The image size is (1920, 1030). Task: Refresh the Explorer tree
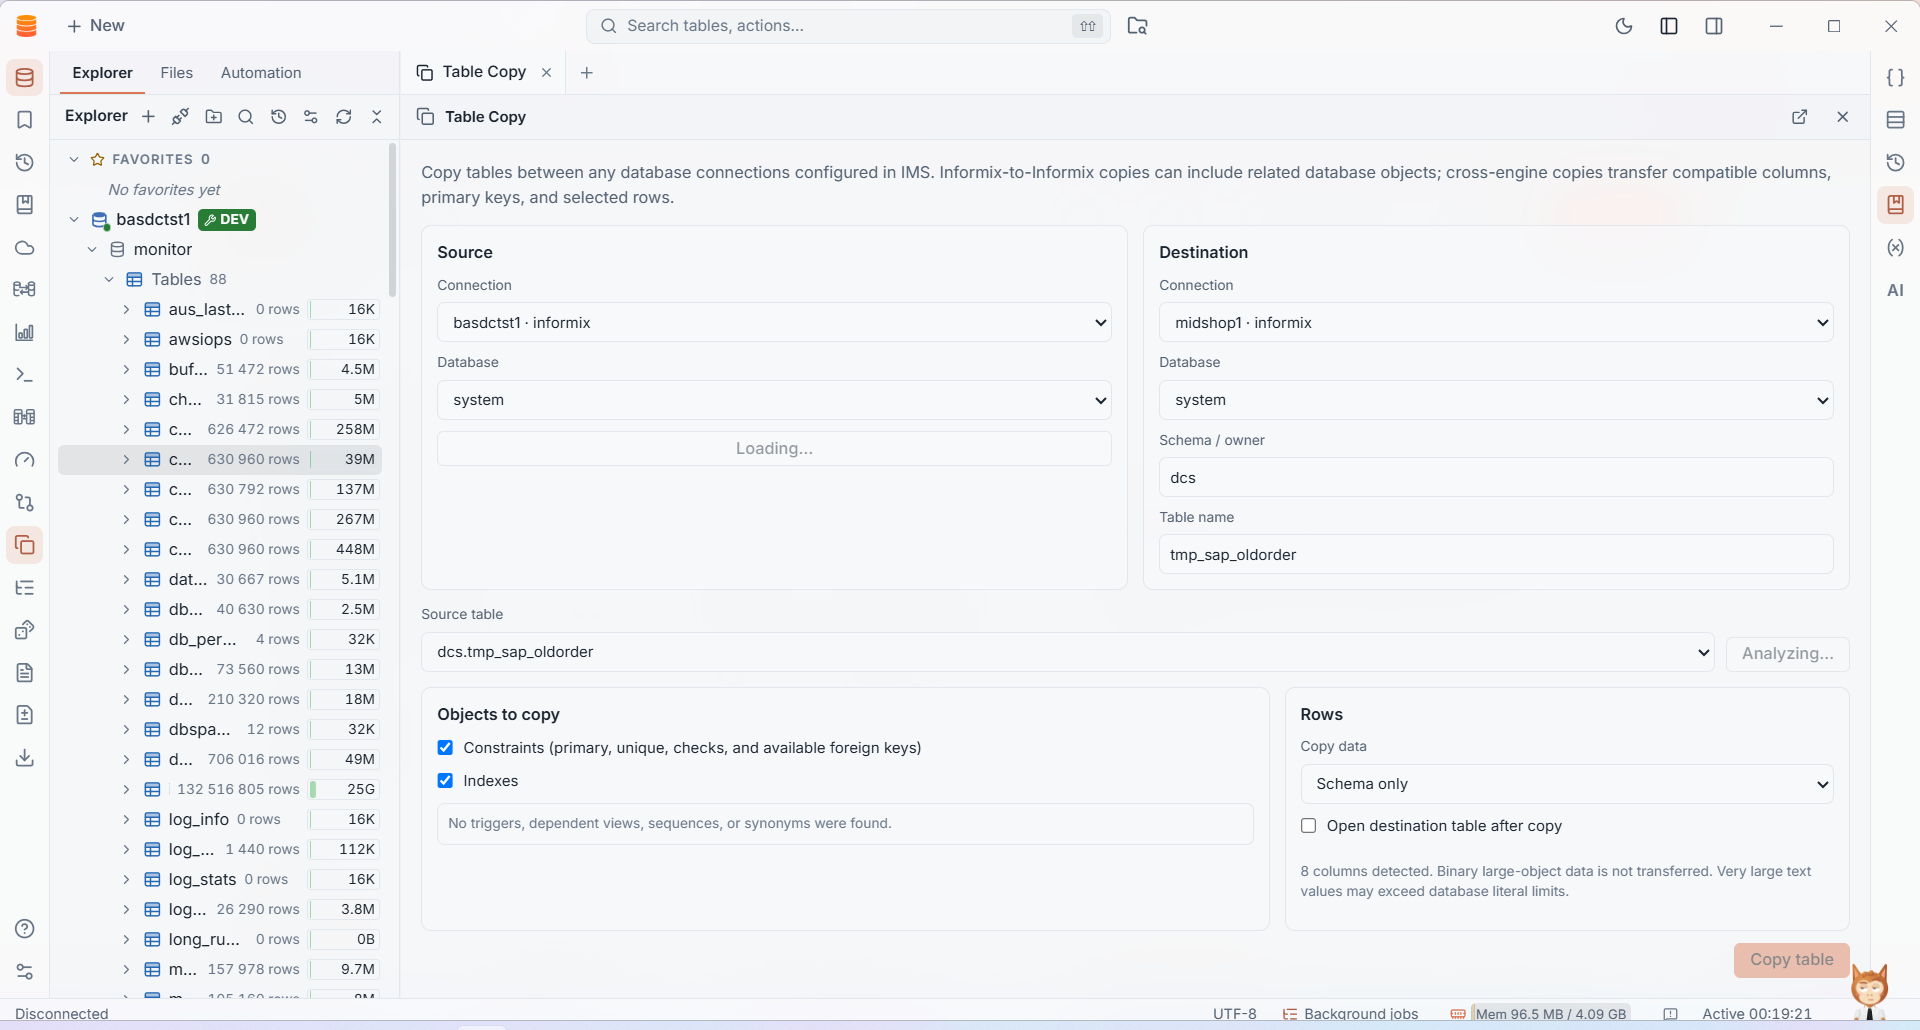344,117
